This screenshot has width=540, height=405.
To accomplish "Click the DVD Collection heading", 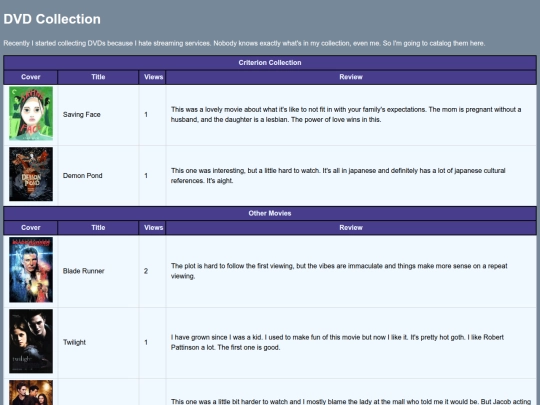I will pyautogui.click(x=52, y=19).
